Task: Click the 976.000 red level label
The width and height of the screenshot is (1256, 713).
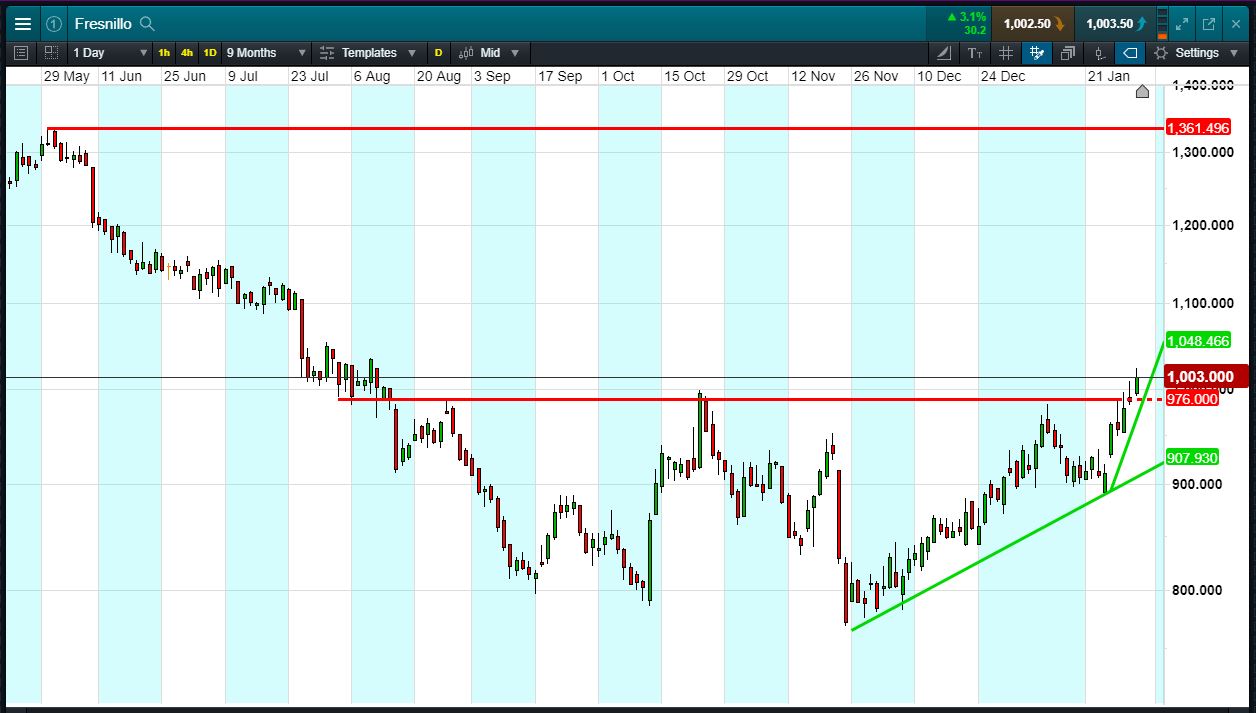Action: pyautogui.click(x=1192, y=399)
